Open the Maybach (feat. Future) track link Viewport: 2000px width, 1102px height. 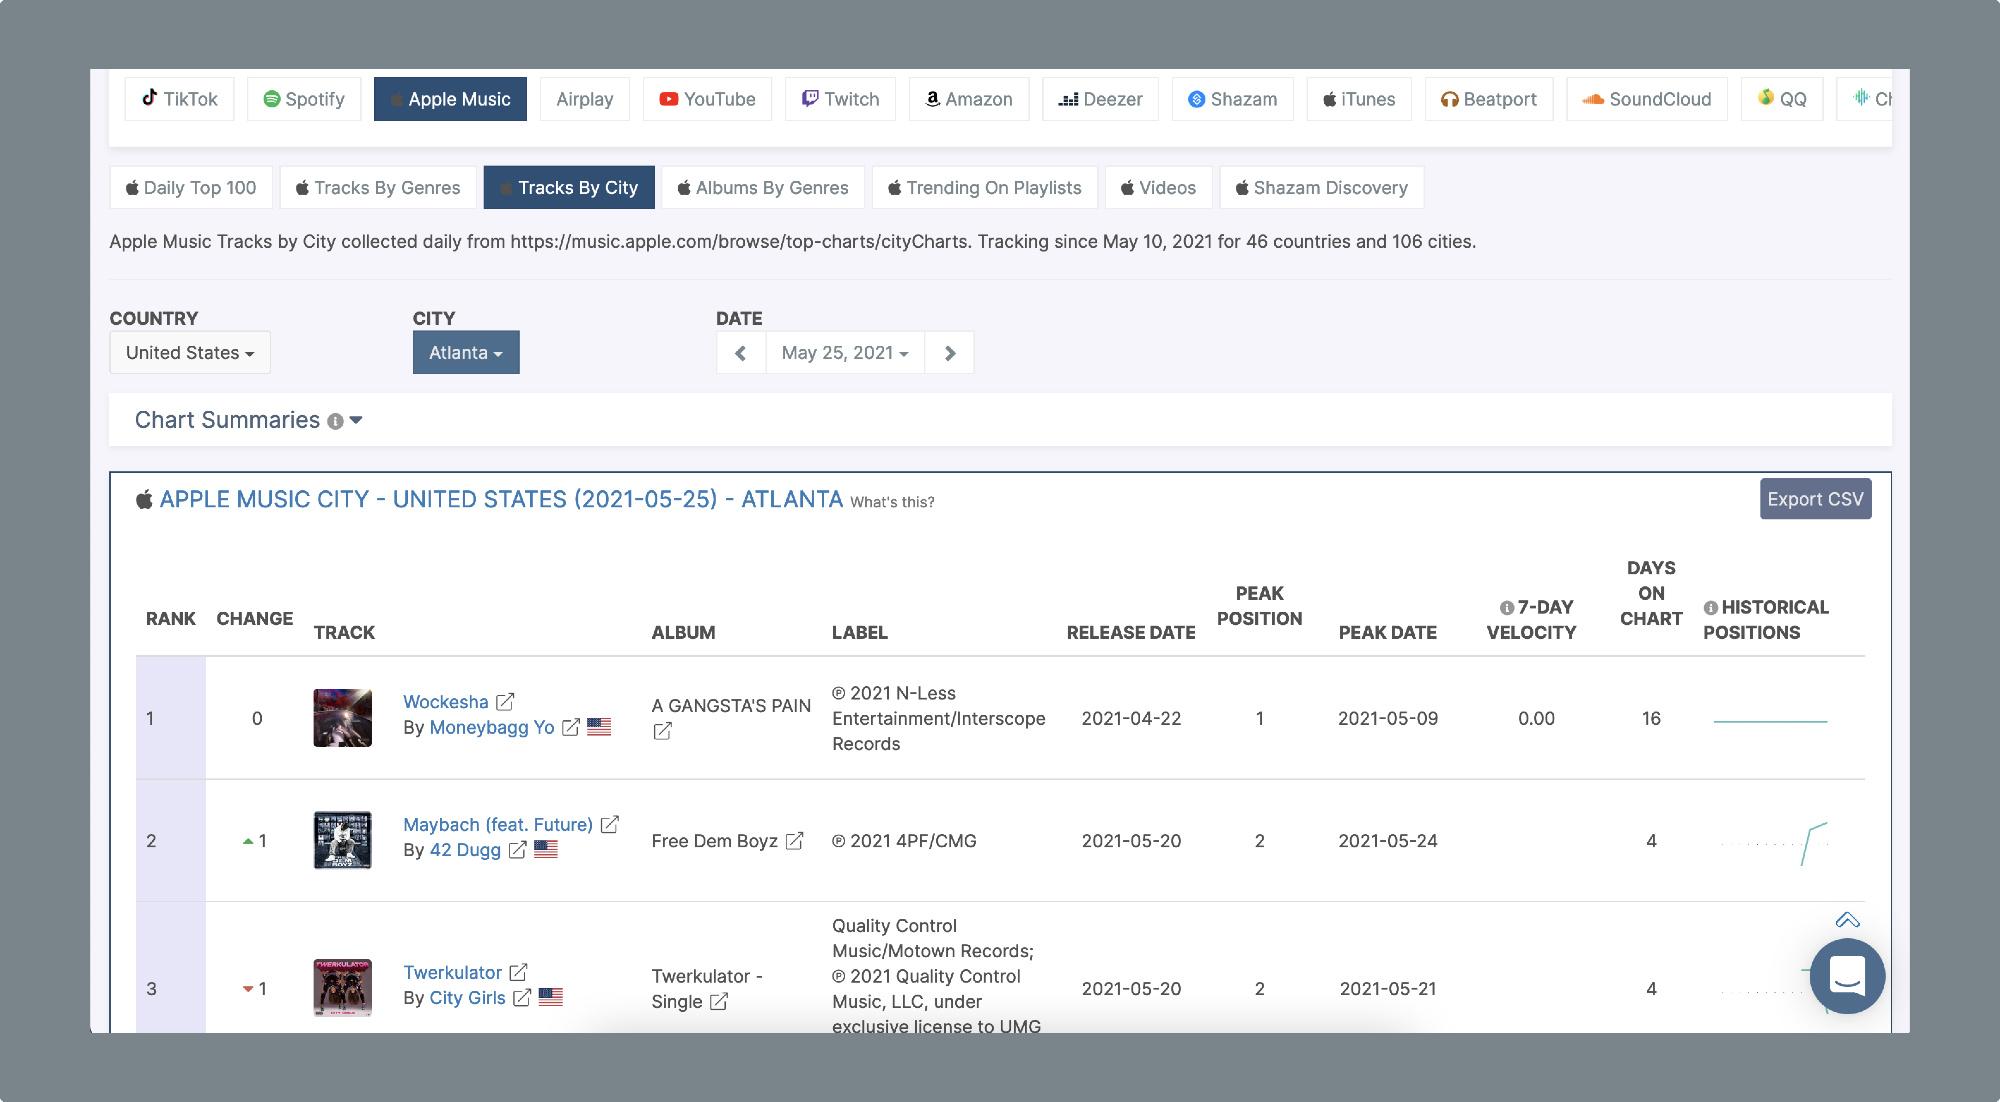pyautogui.click(x=498, y=825)
